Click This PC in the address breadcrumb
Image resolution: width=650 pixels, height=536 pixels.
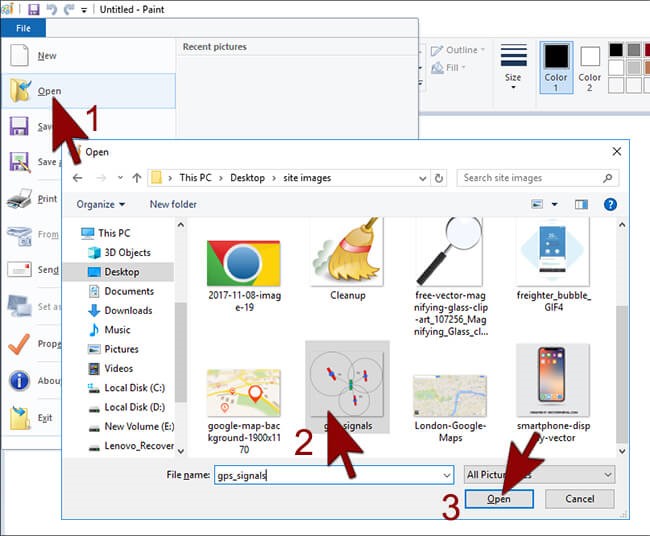196,178
